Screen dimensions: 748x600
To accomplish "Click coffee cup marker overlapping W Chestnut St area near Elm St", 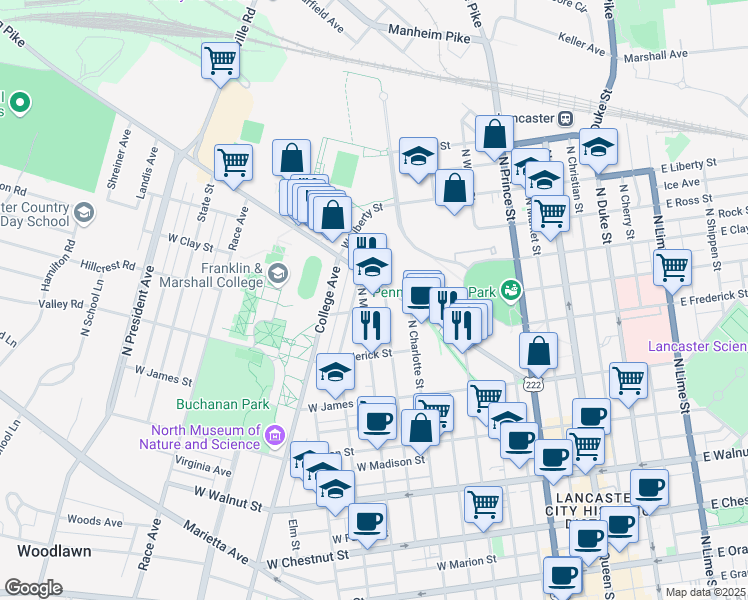I will [x=368, y=522].
